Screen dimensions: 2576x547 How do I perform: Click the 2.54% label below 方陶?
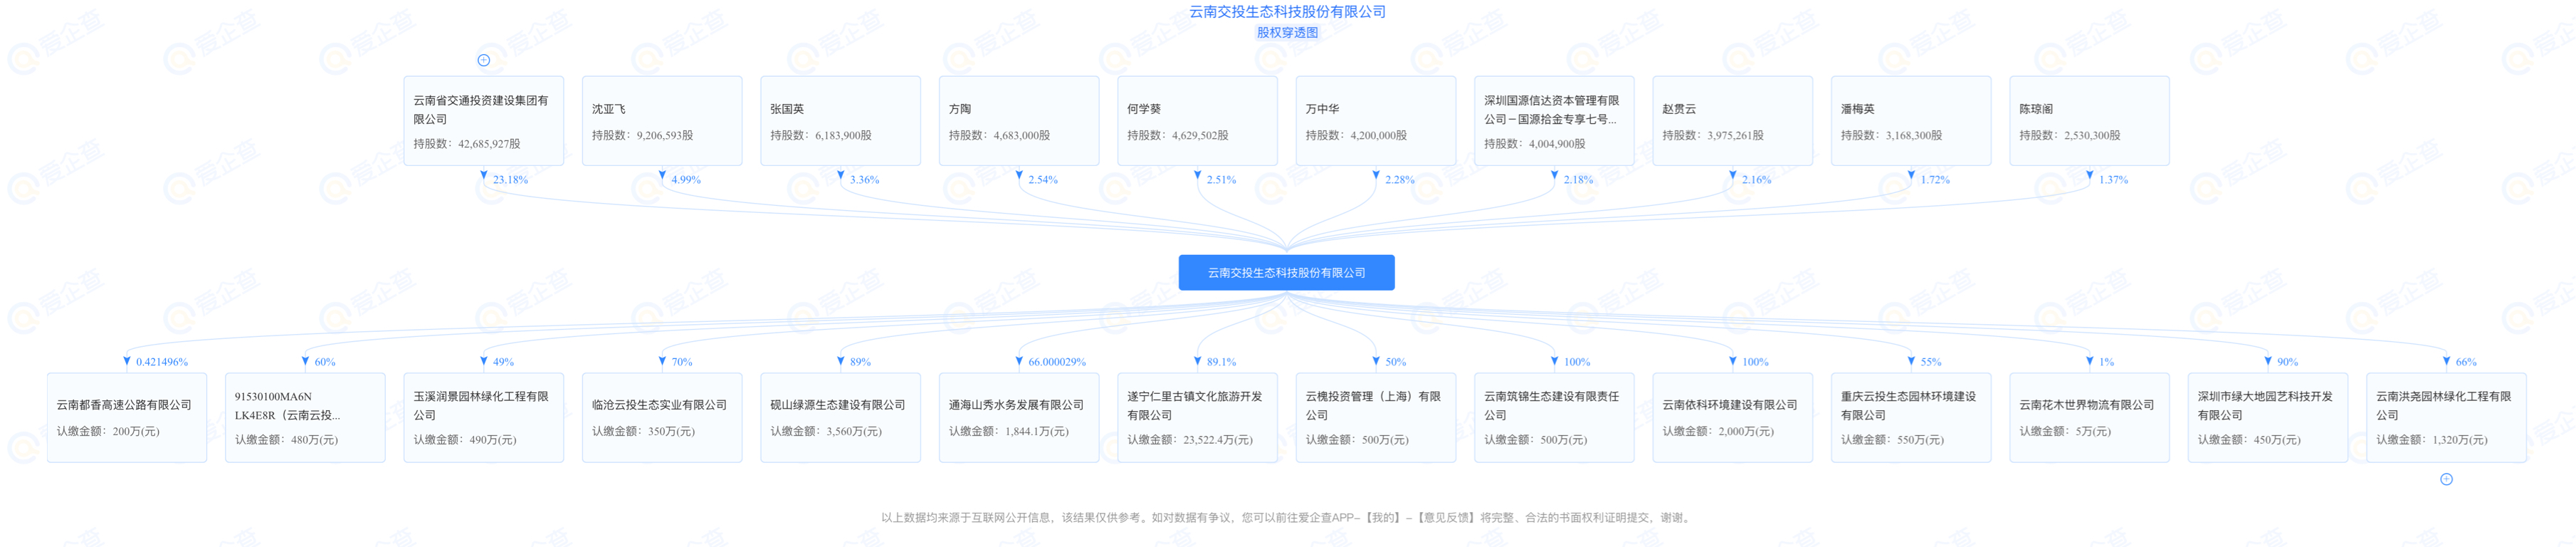pyautogui.click(x=1043, y=180)
